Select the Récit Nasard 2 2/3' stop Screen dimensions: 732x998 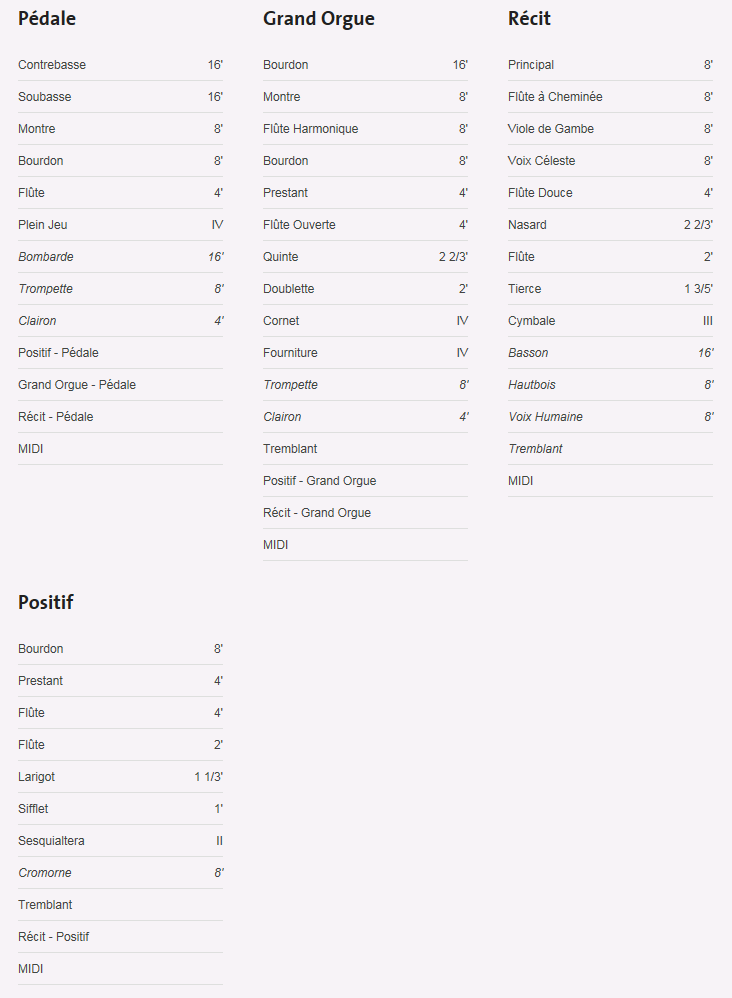(x=610, y=225)
